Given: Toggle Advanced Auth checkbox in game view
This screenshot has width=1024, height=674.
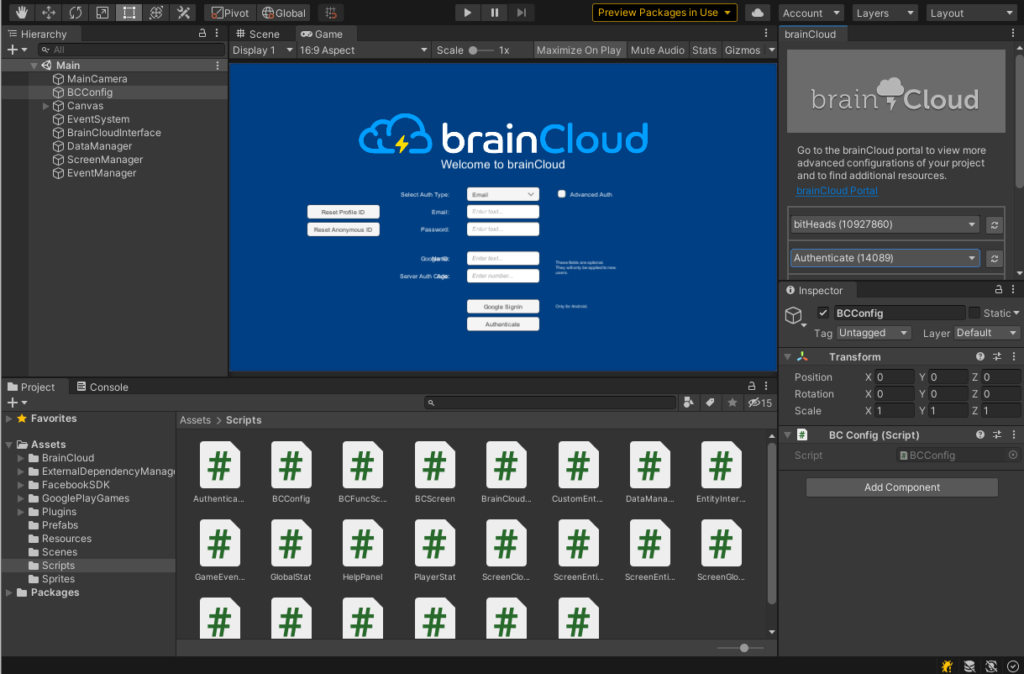Looking at the screenshot, I should tap(562, 194).
